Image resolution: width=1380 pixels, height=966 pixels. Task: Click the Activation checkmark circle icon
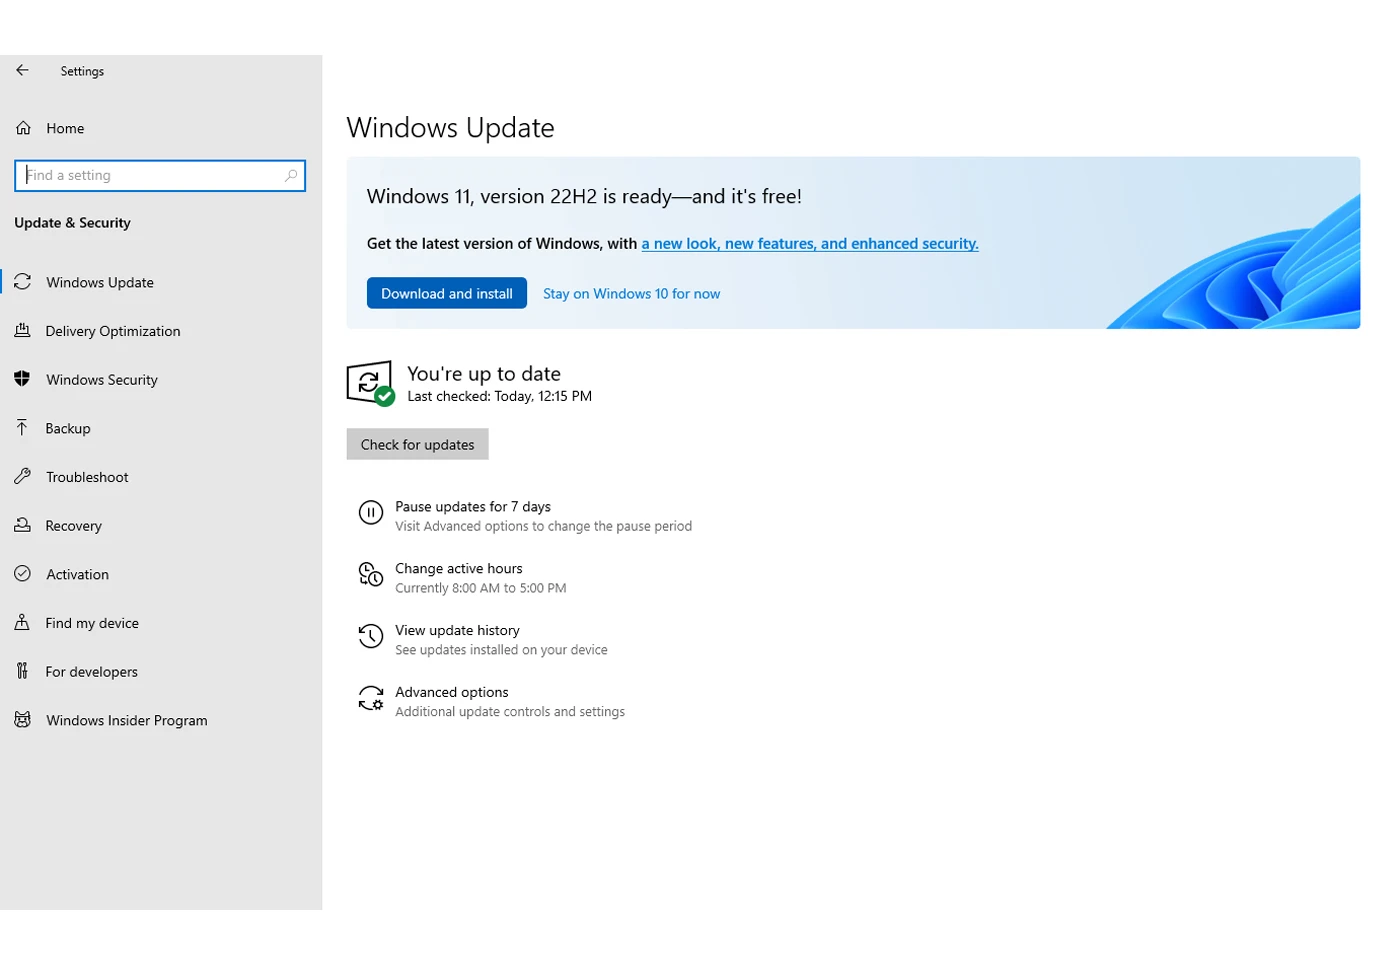23,574
